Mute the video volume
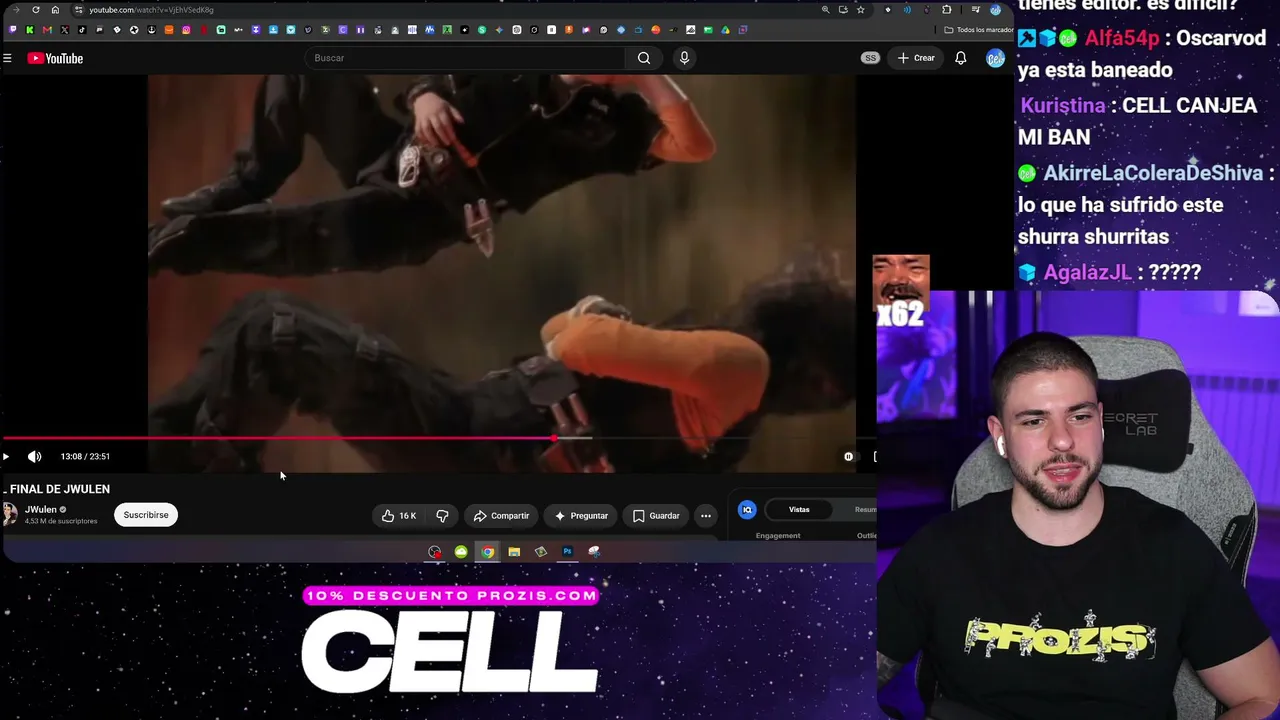 click(34, 457)
